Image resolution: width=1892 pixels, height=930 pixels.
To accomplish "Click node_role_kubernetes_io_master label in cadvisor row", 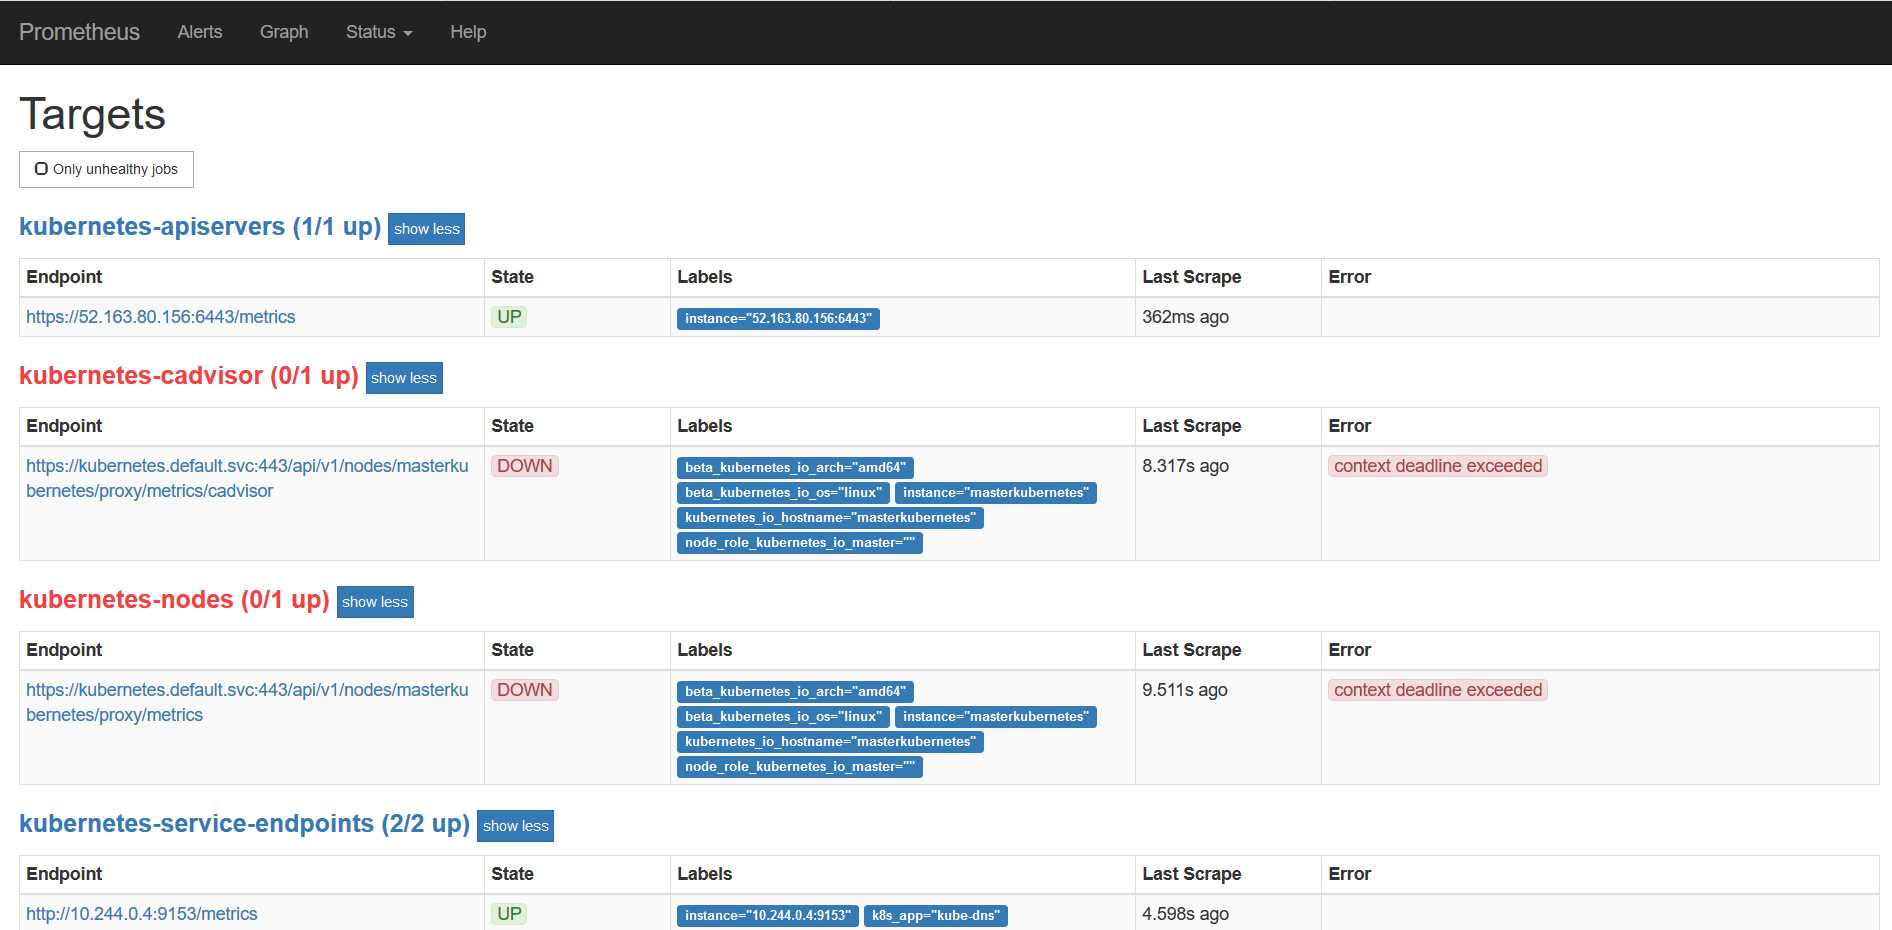I will (x=800, y=542).
